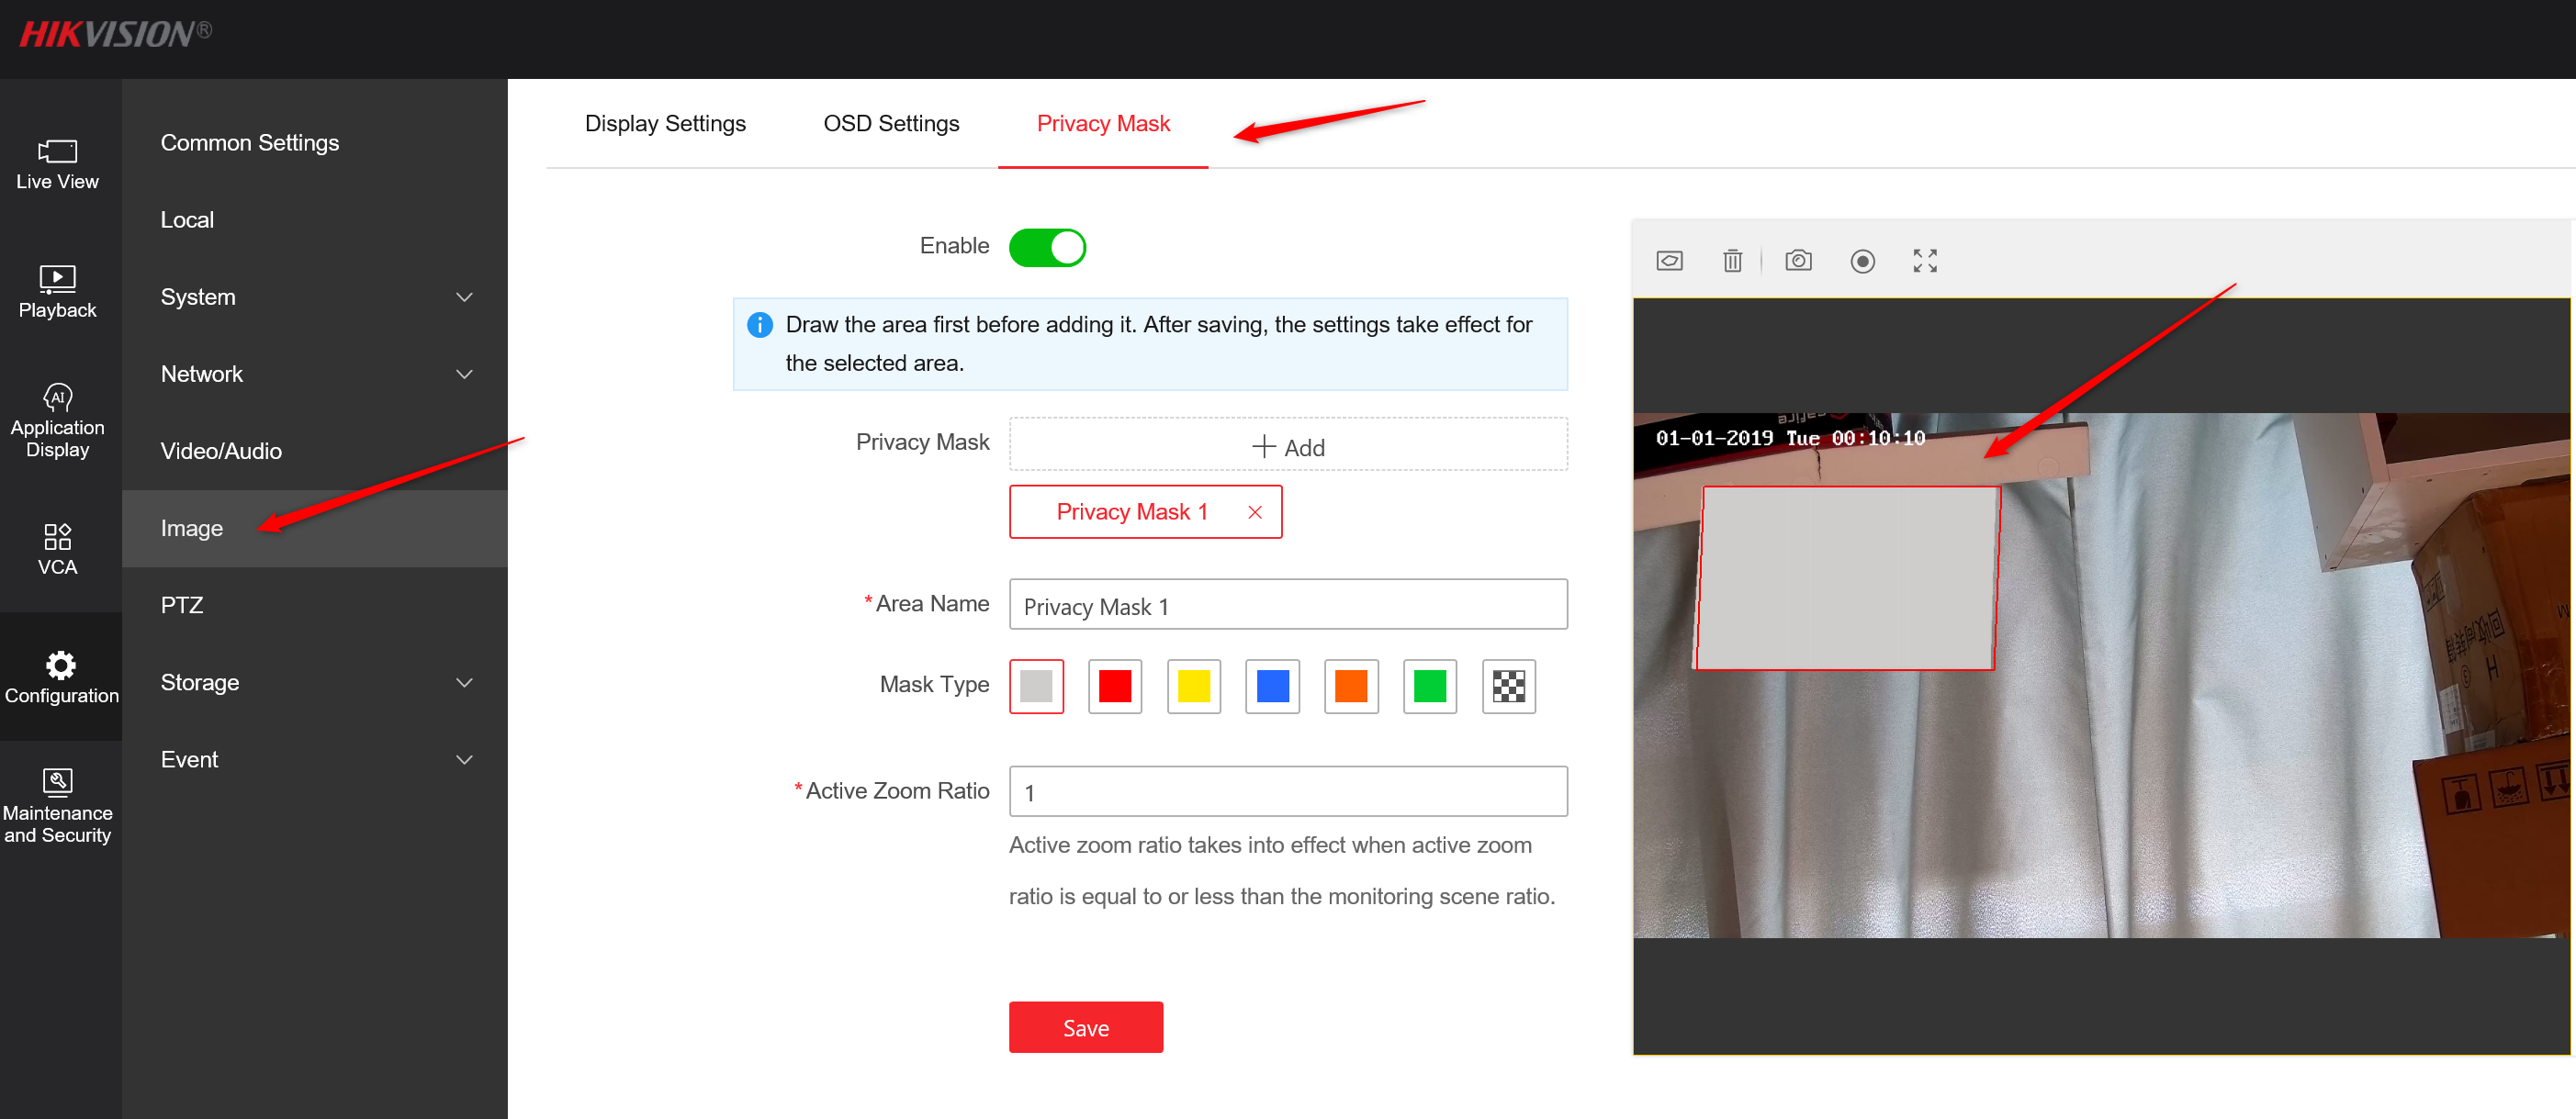Capture a snapshot with the camera icon
2576x1119 pixels.
tap(1798, 260)
